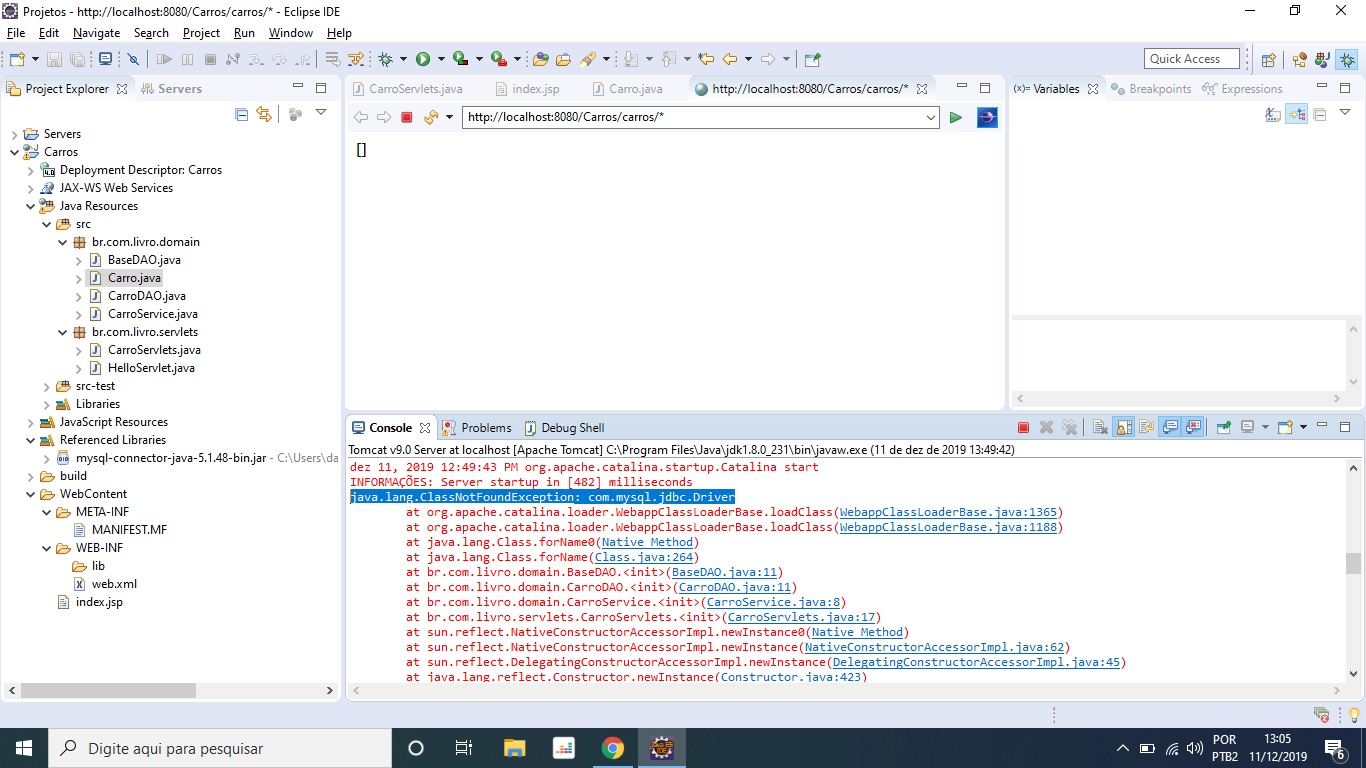
Task: Open the Class.java:264 stack trace link
Action: (x=645, y=557)
